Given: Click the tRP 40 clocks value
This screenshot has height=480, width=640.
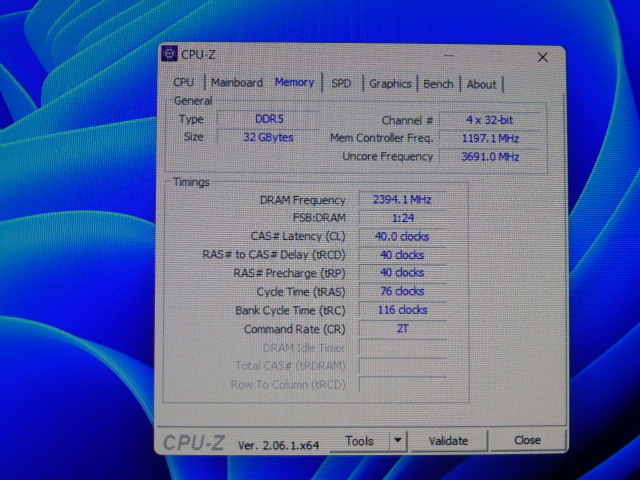Looking at the screenshot, I should pyautogui.click(x=402, y=273).
